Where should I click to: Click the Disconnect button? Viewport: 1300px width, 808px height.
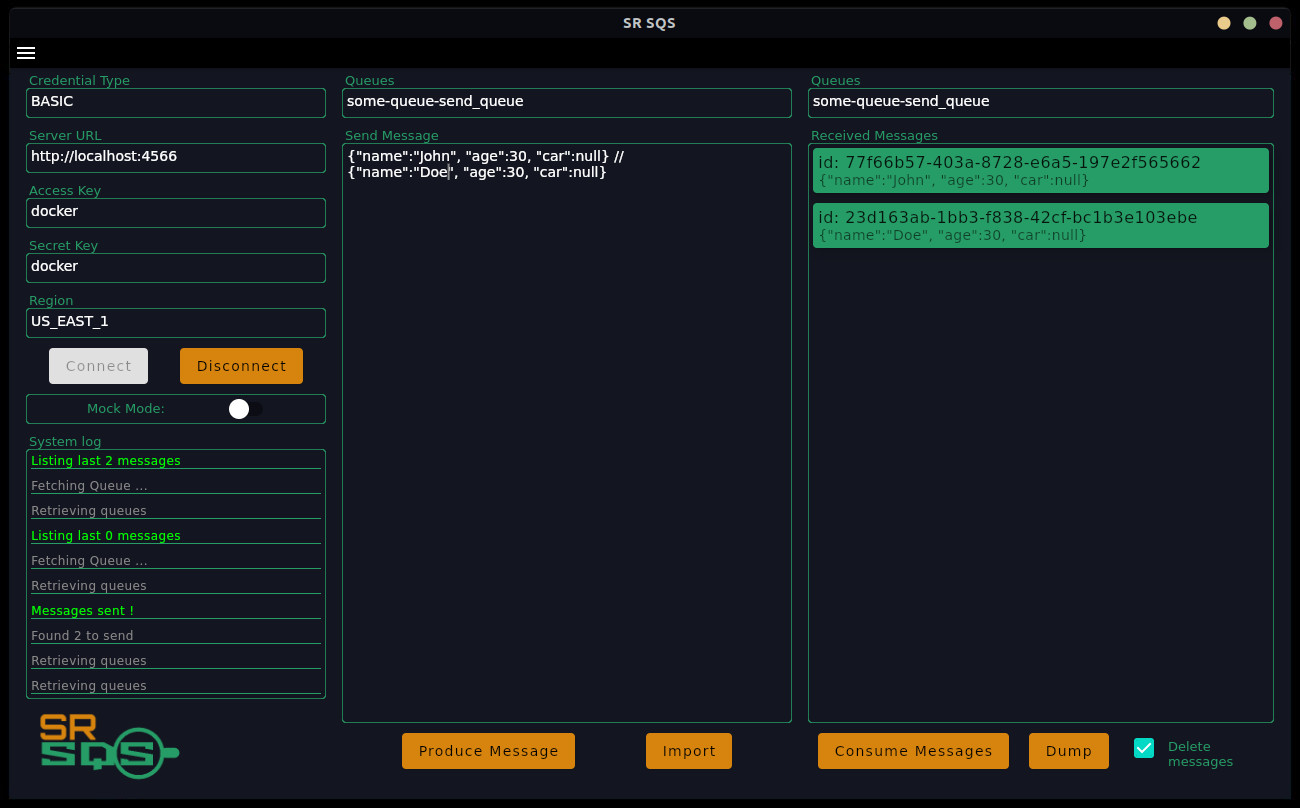click(x=241, y=366)
